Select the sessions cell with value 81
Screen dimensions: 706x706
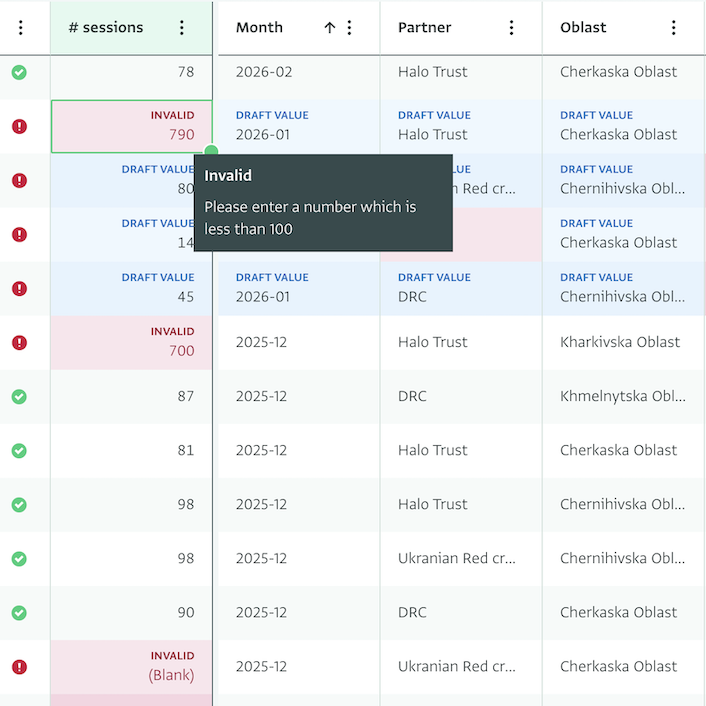click(131, 451)
